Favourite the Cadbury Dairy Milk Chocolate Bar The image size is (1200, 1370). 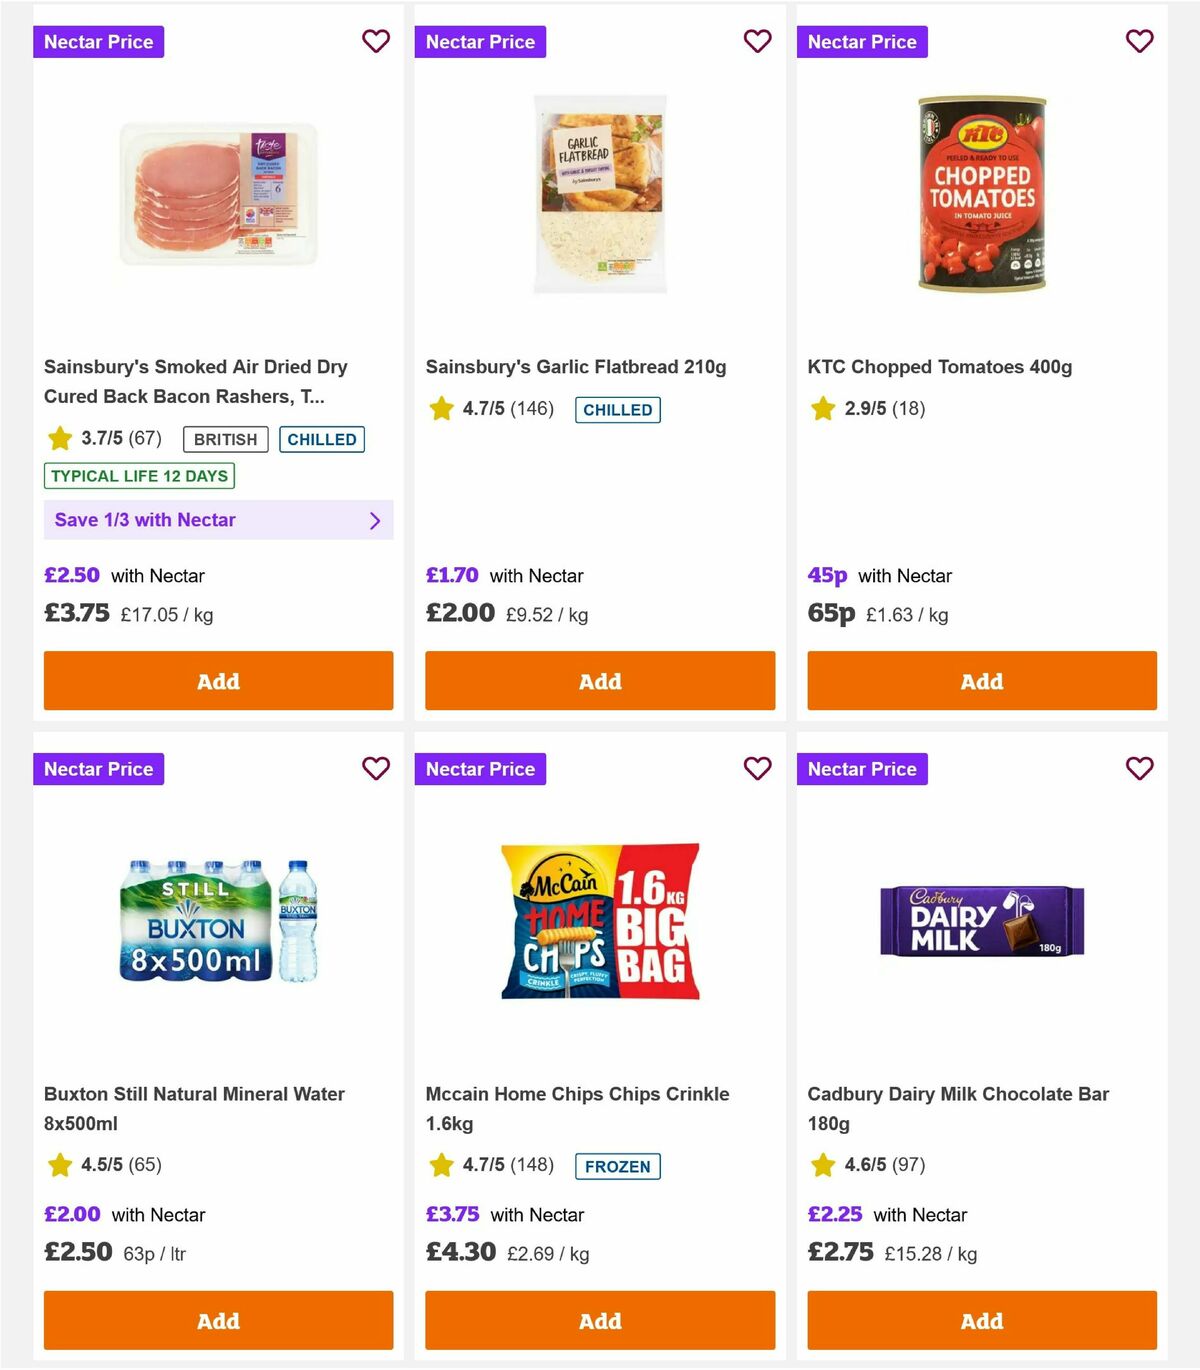[x=1139, y=769]
